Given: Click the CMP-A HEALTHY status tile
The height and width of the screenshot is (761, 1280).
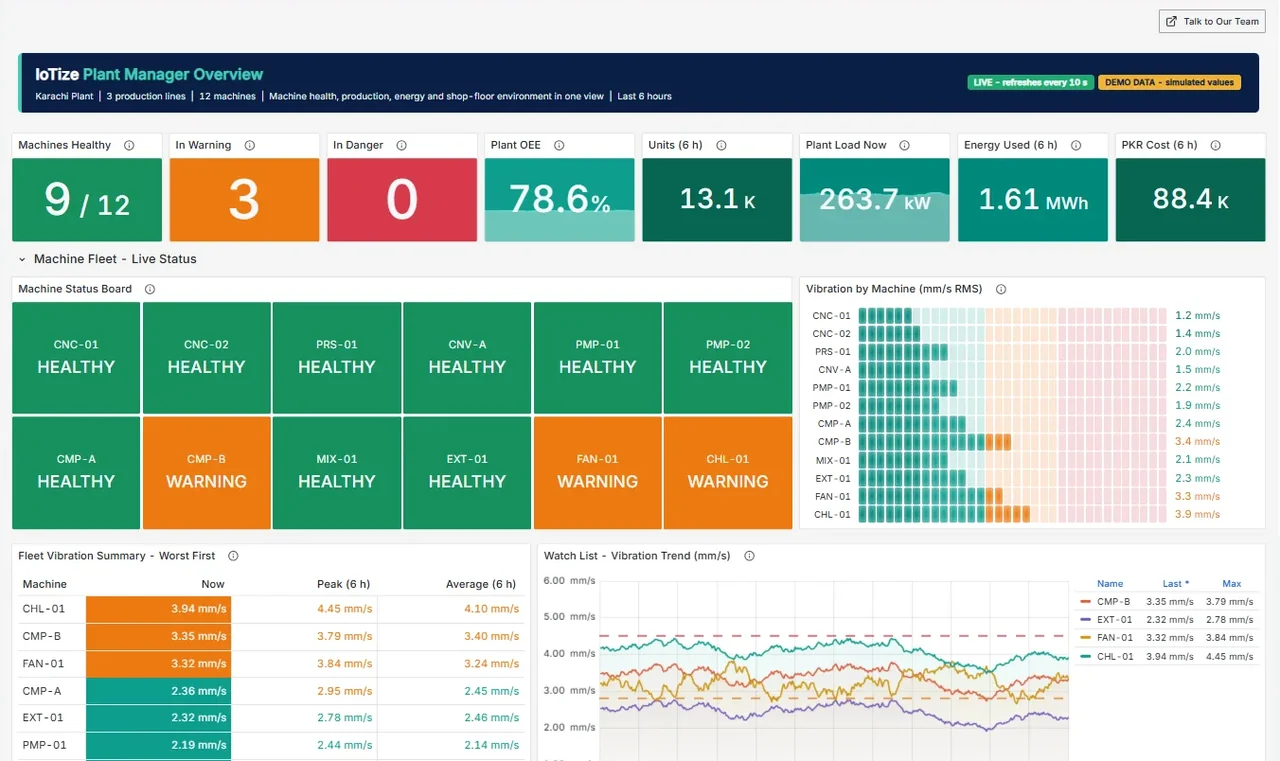Looking at the screenshot, I should (76, 473).
